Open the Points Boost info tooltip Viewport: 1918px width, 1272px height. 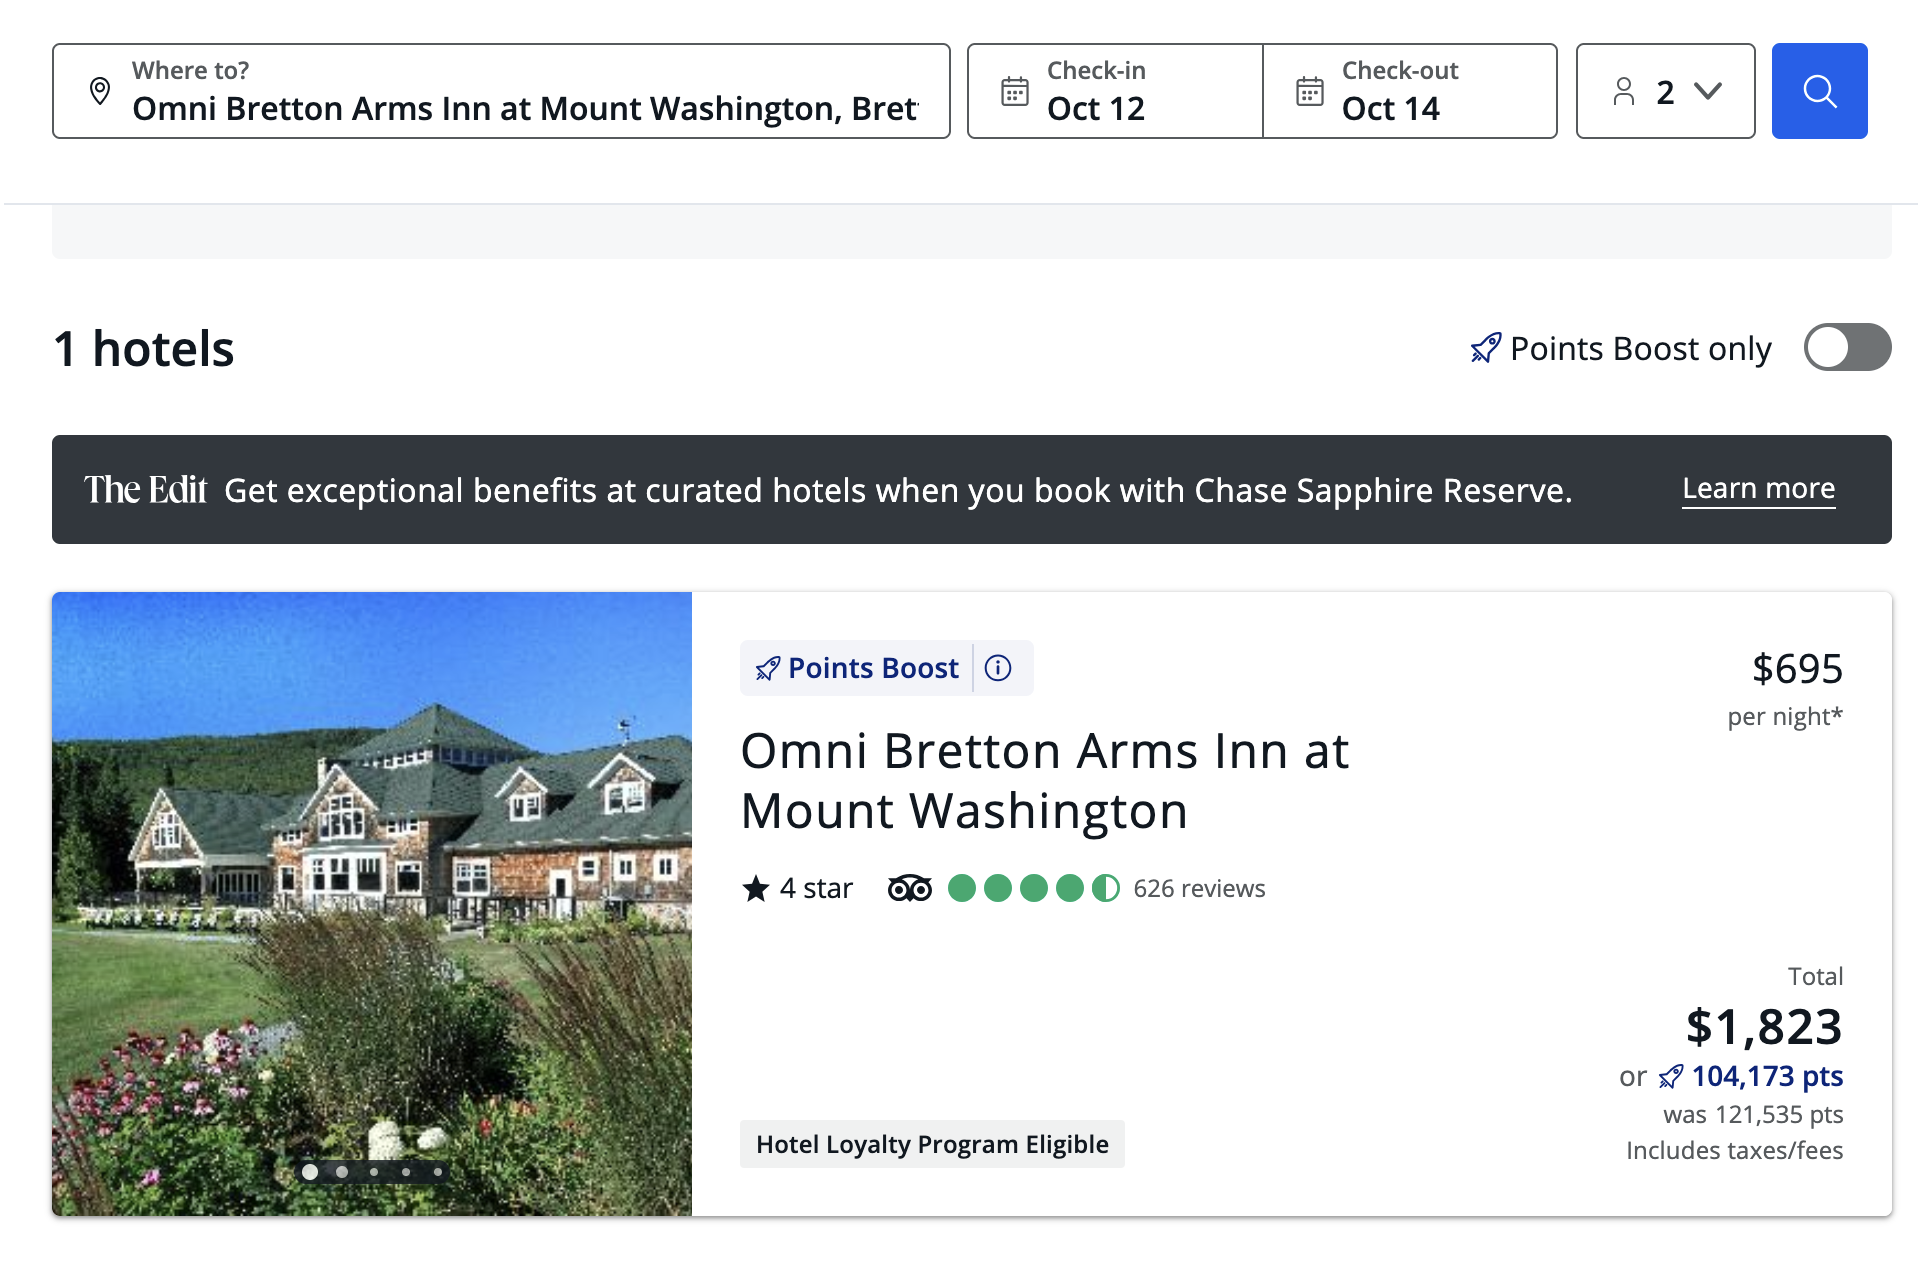[997, 668]
